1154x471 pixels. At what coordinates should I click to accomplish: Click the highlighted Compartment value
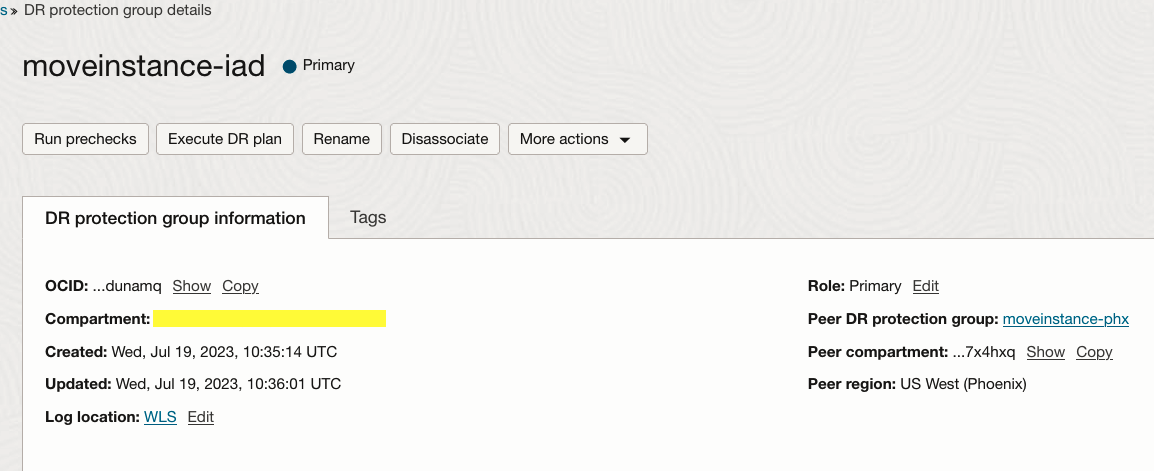click(x=269, y=319)
